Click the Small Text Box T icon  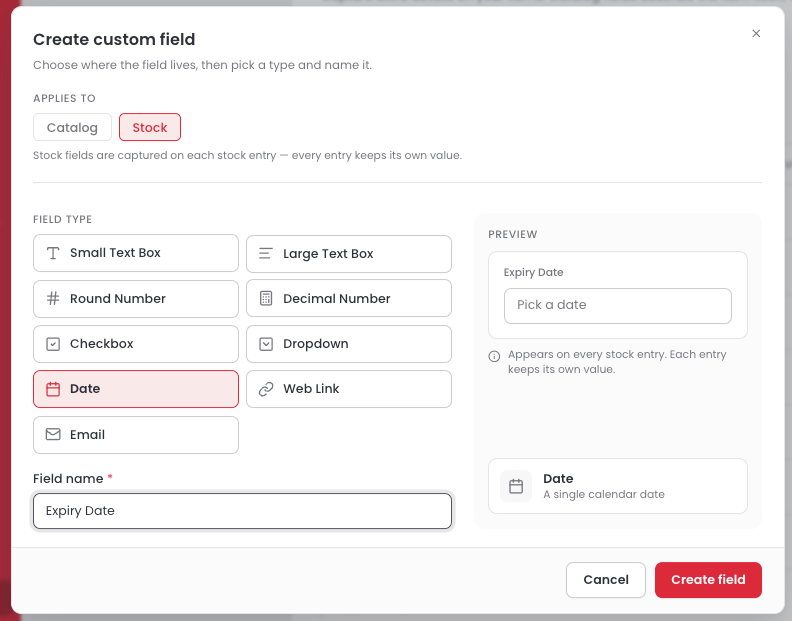click(53, 253)
